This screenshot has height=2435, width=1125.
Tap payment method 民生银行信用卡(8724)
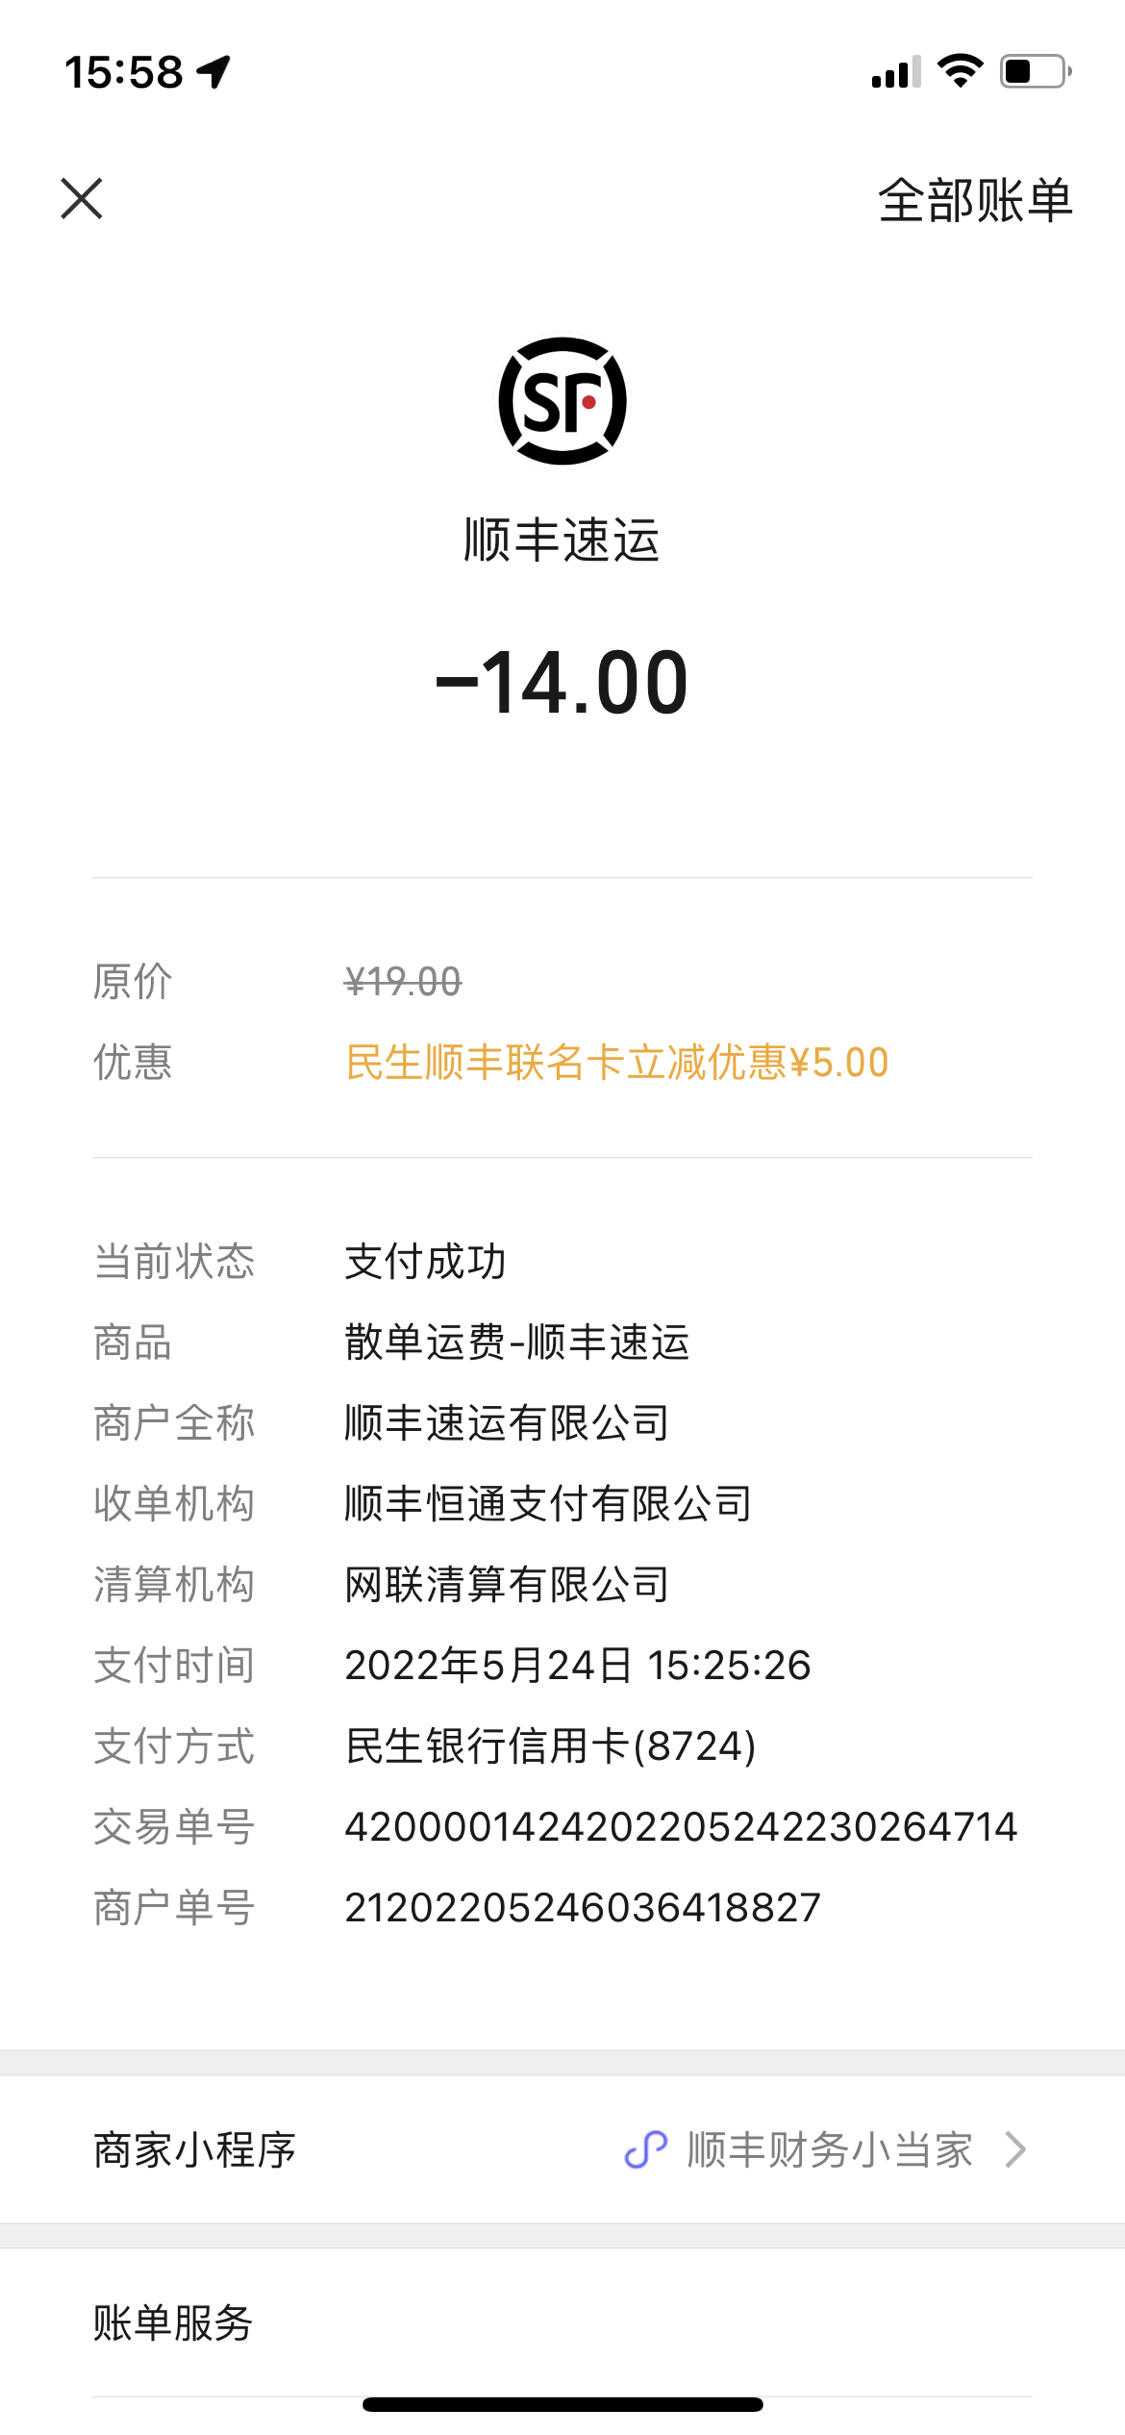(x=551, y=1746)
